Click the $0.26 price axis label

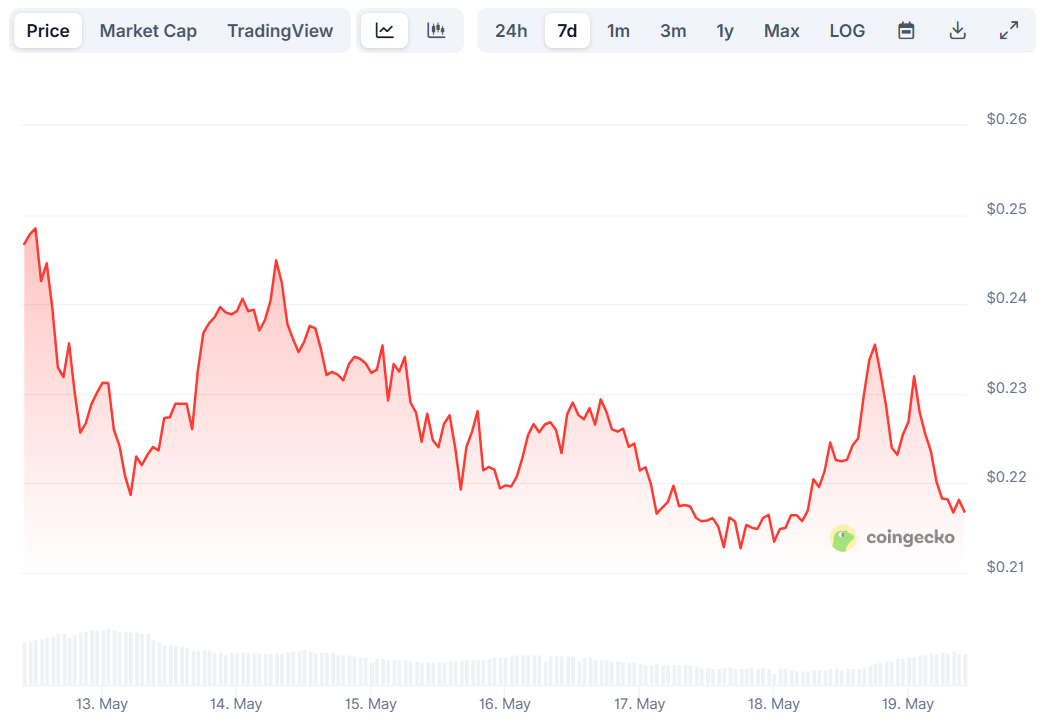pos(1007,119)
